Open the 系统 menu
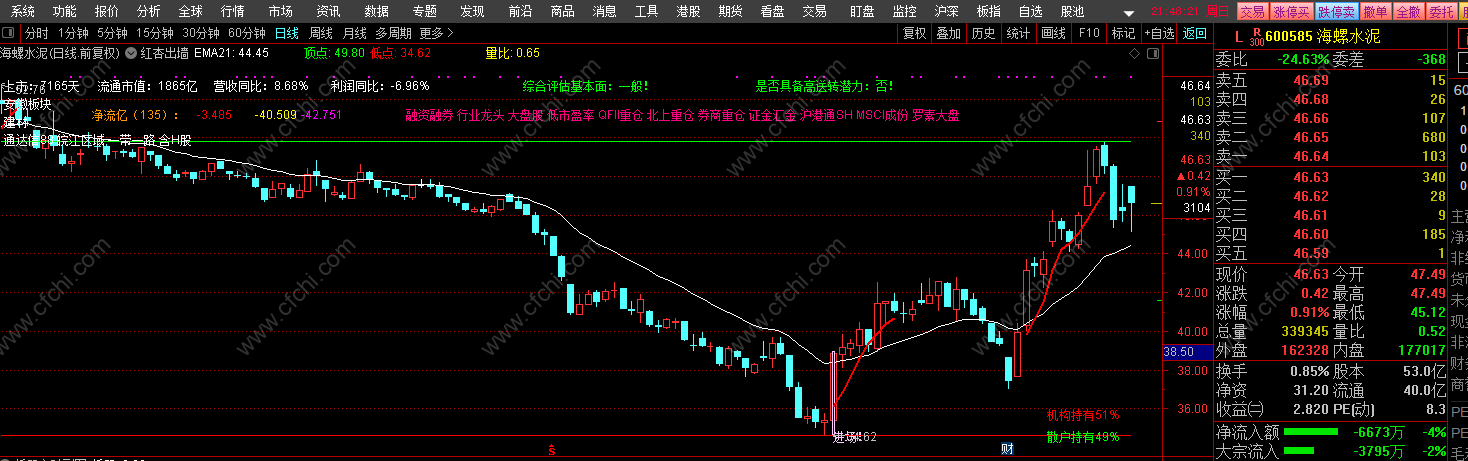Image resolution: width=1468 pixels, height=461 pixels. (22, 12)
